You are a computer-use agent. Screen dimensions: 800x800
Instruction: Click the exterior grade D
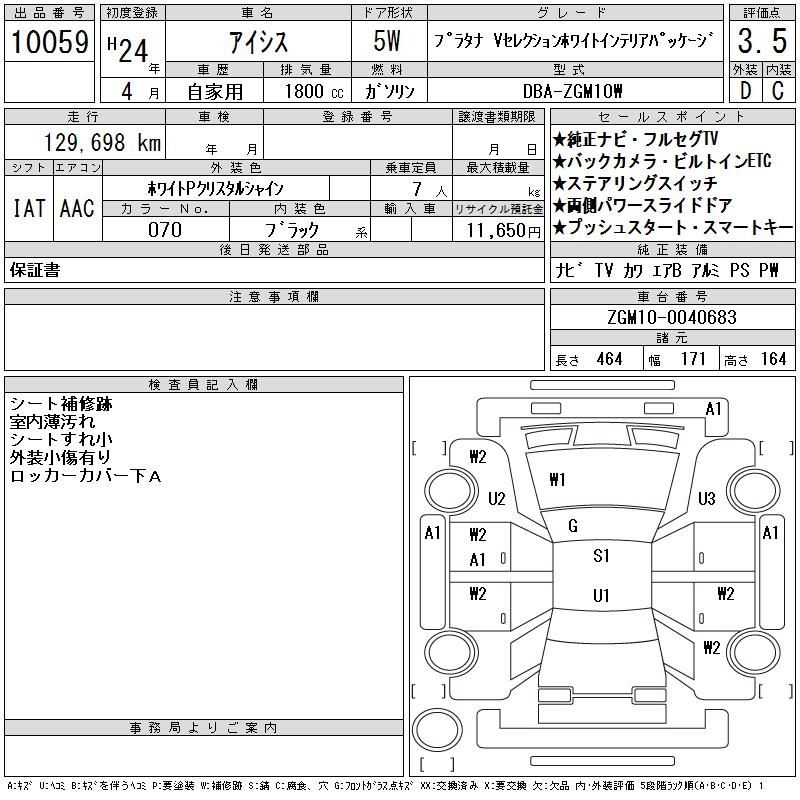tap(745, 91)
